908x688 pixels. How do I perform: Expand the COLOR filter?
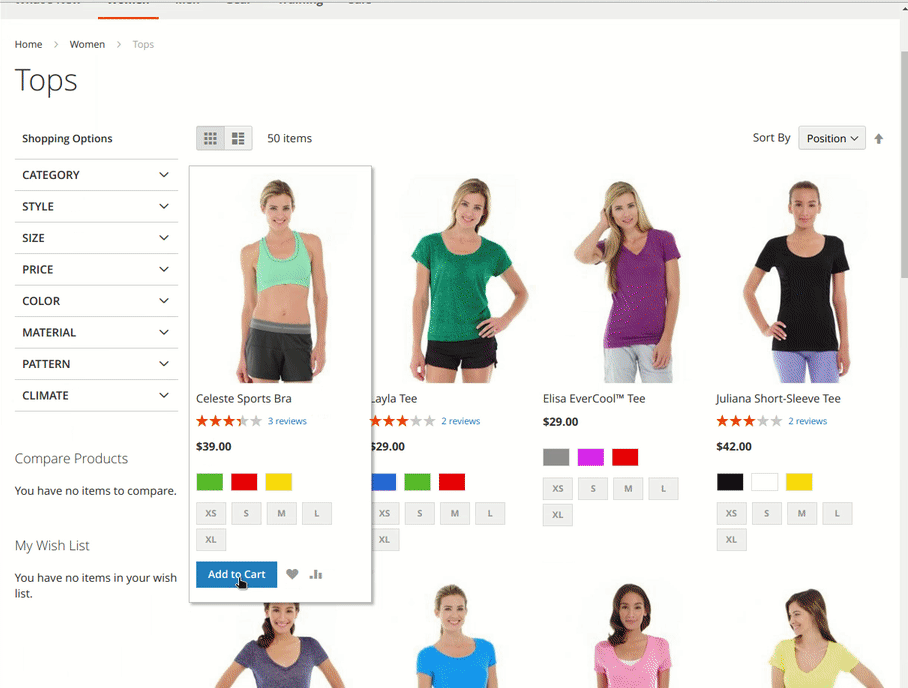tap(96, 301)
